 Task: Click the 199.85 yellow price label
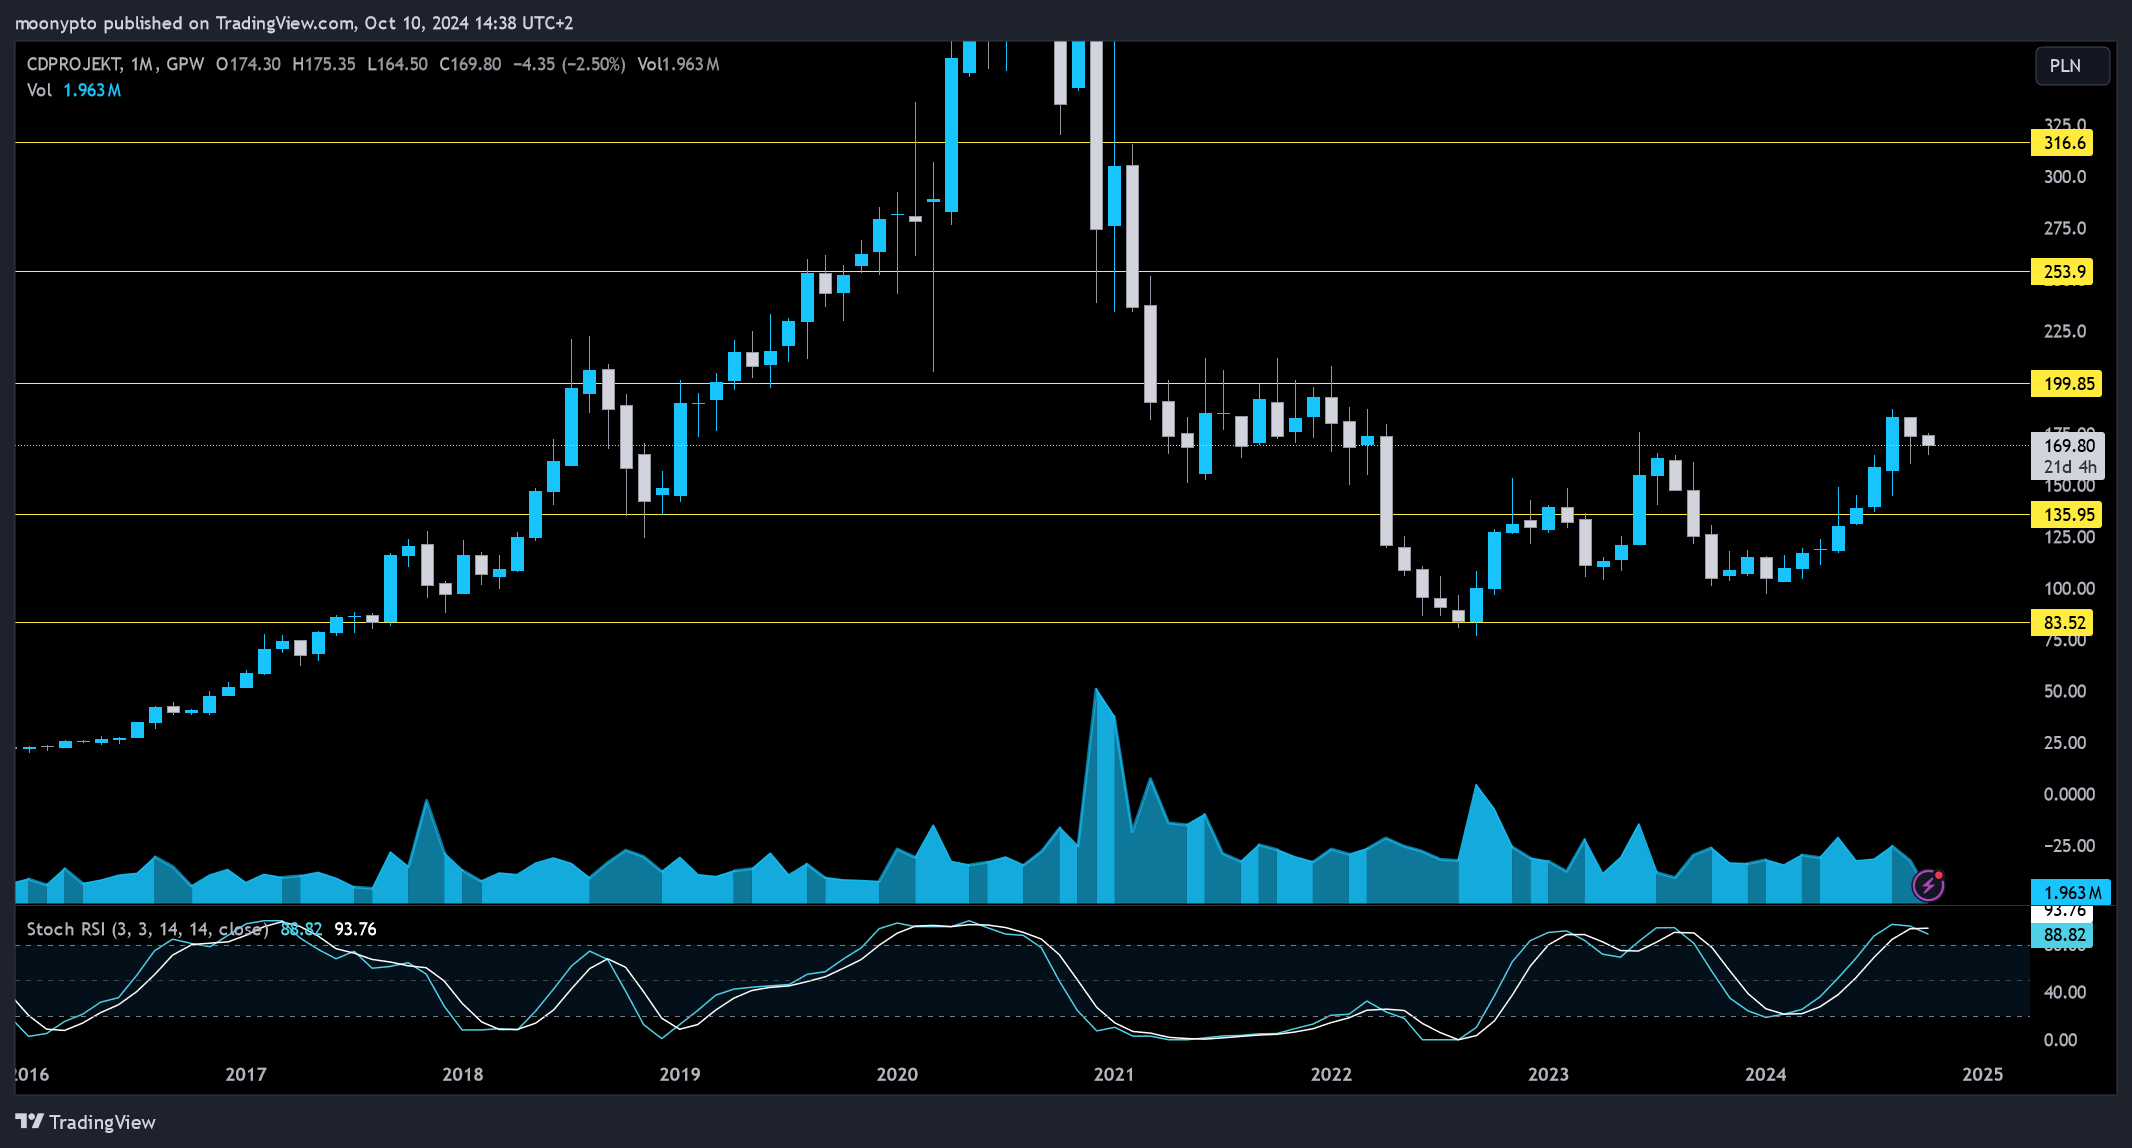click(2066, 384)
